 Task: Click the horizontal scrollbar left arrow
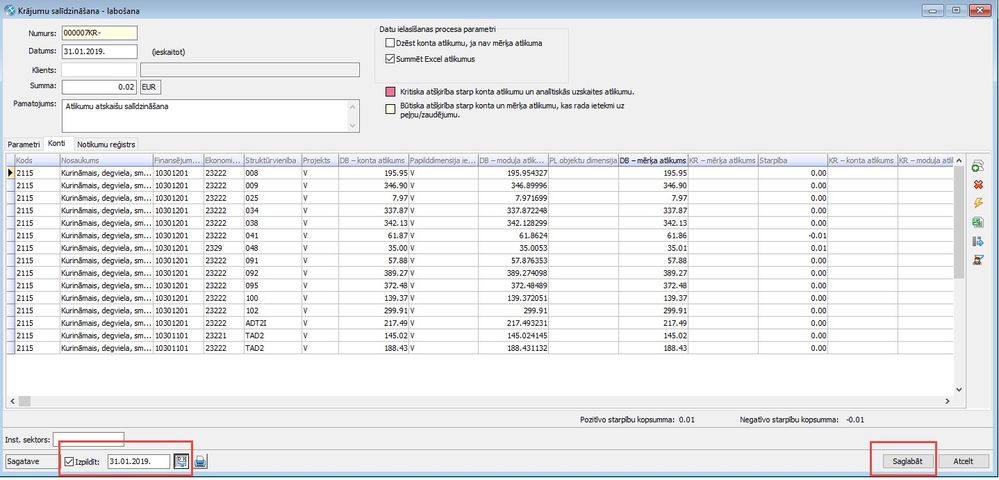click(x=11, y=401)
